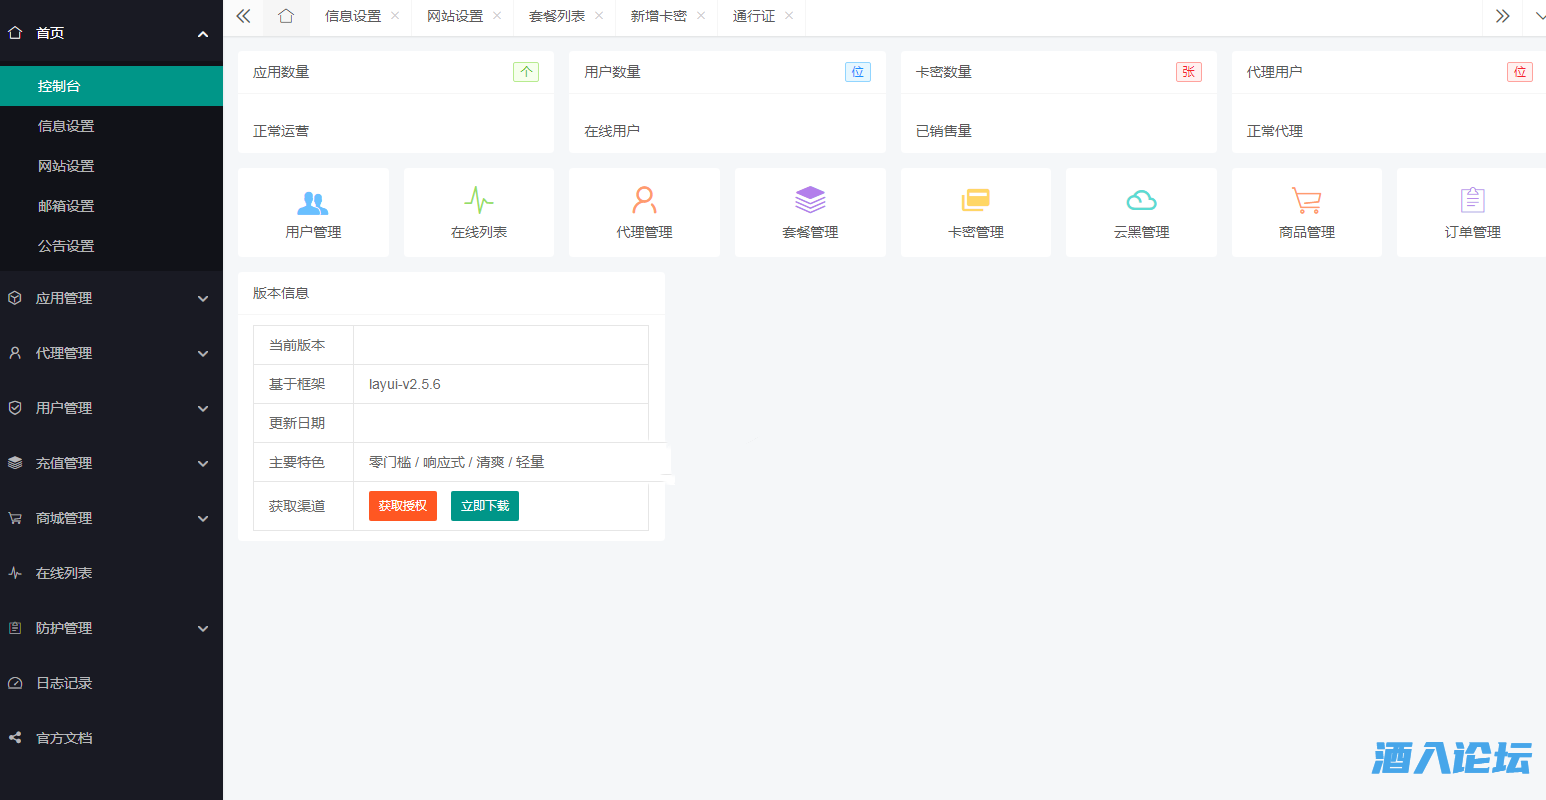
Task: Click the green 立即下载 button
Action: (x=485, y=506)
